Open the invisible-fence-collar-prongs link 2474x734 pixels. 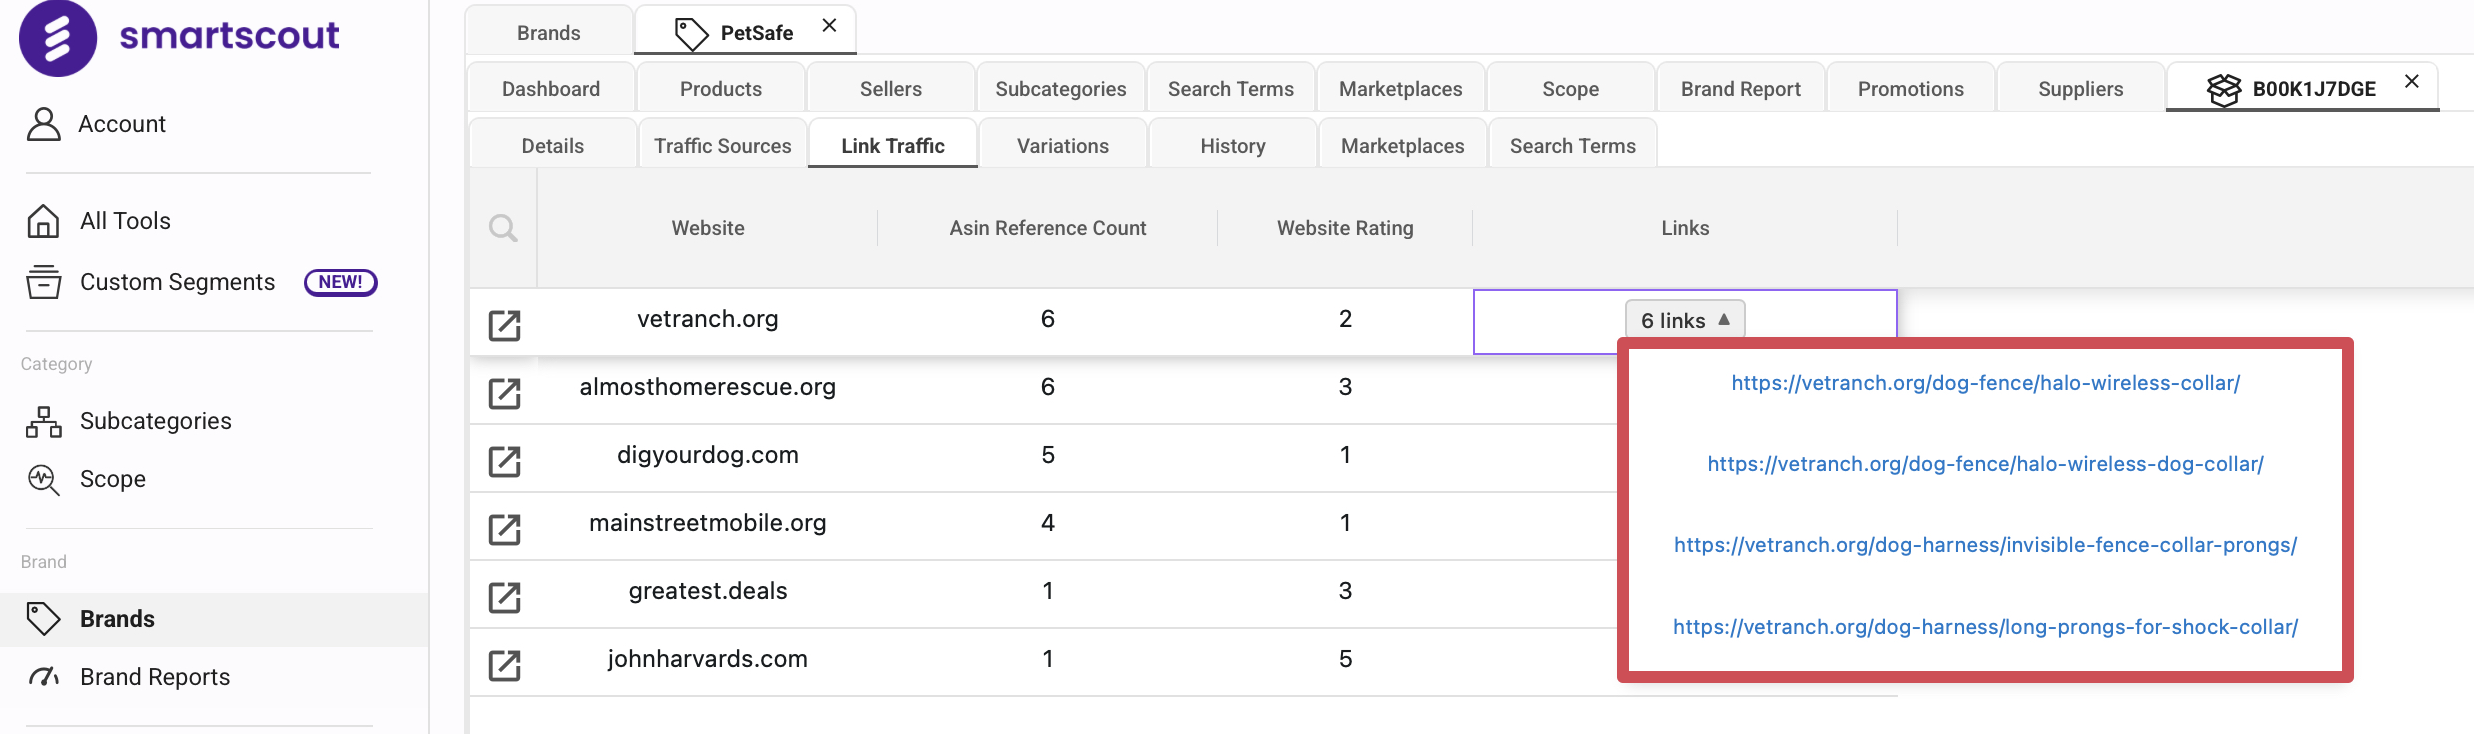pyautogui.click(x=1985, y=545)
